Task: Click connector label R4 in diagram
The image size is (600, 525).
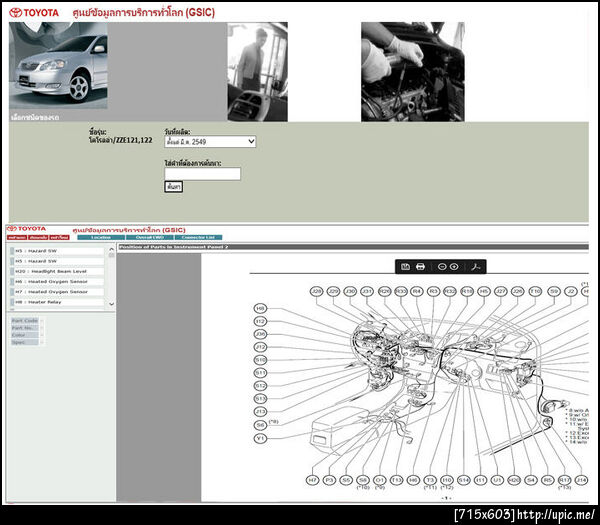Action: [417, 291]
